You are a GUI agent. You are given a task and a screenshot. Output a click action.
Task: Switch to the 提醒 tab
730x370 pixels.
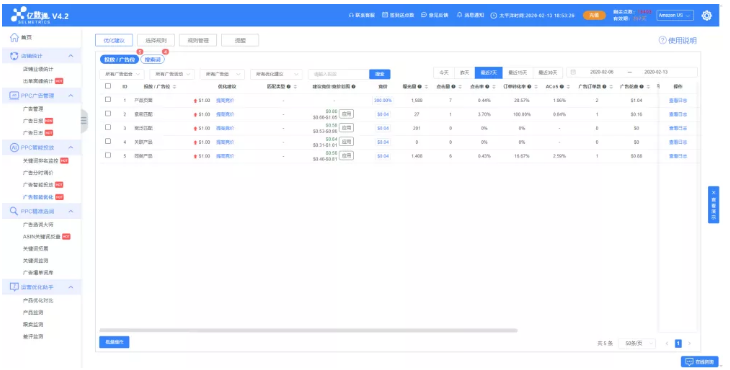(240, 40)
